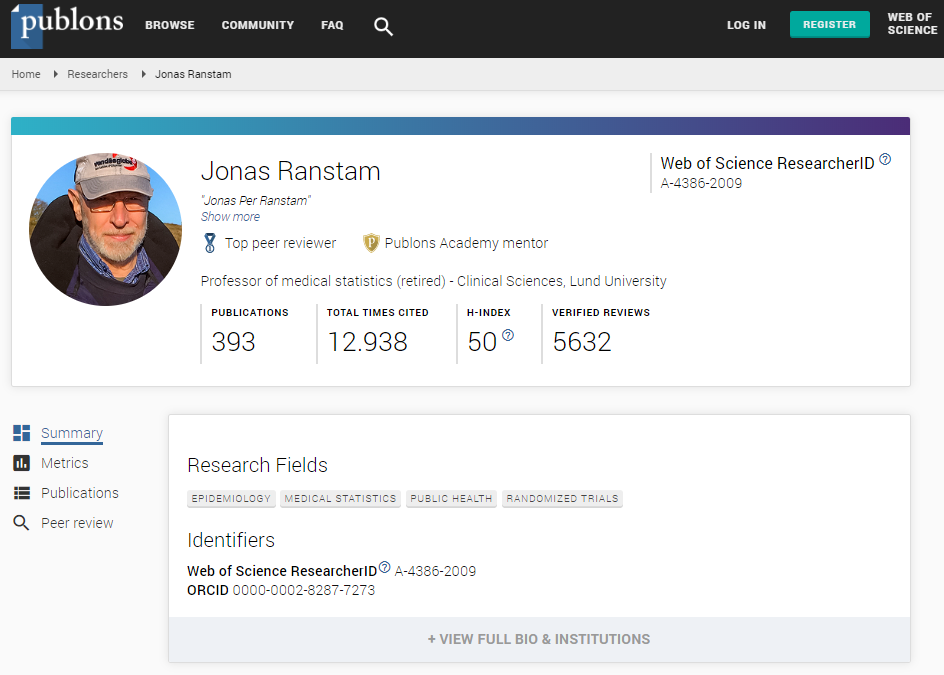
Task: Click help icon in Identifiers ResearcherID row
Action: [385, 567]
